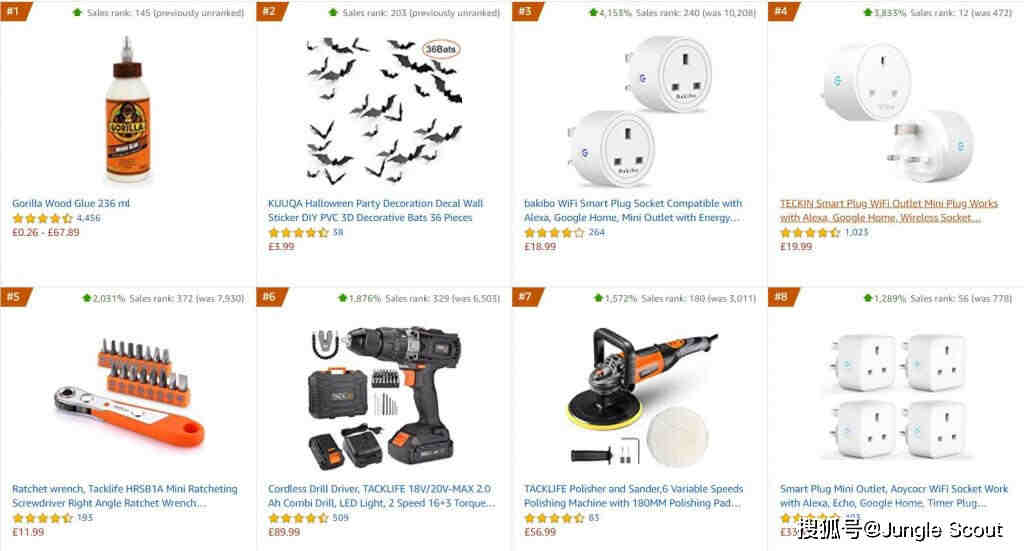This screenshot has width=1024, height=551.
Task: Open the bakibo WiFi Smart Plug link
Action: pyautogui.click(x=633, y=210)
